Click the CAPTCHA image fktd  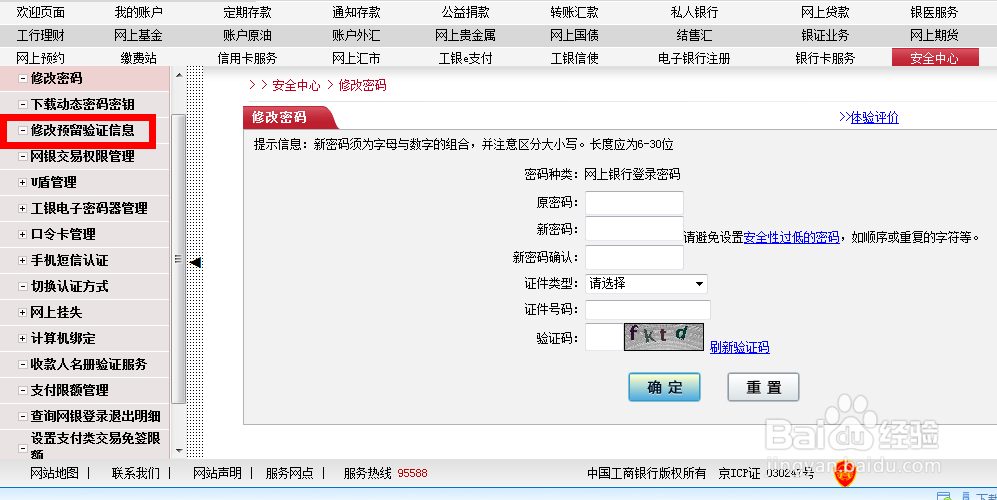[664, 337]
